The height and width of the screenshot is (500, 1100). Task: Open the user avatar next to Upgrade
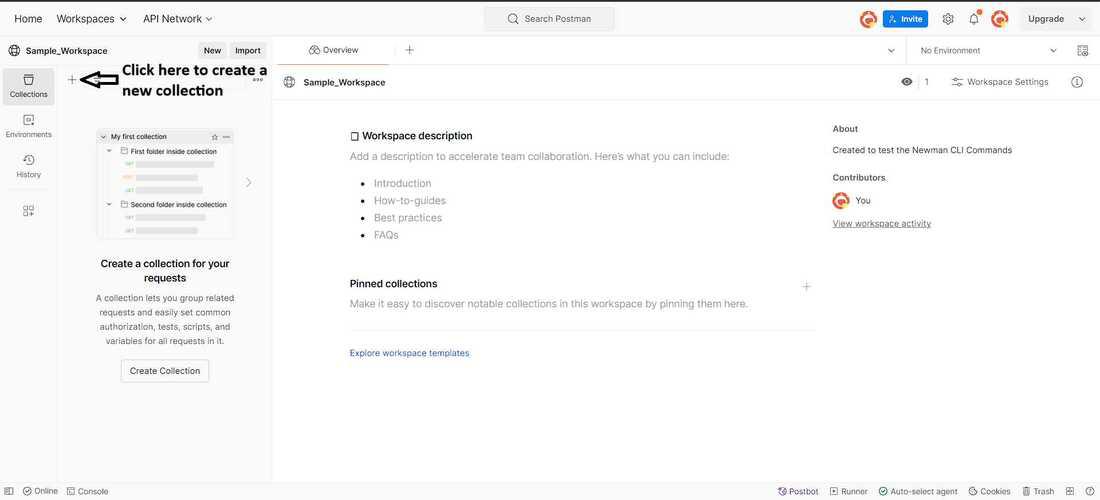1000,19
